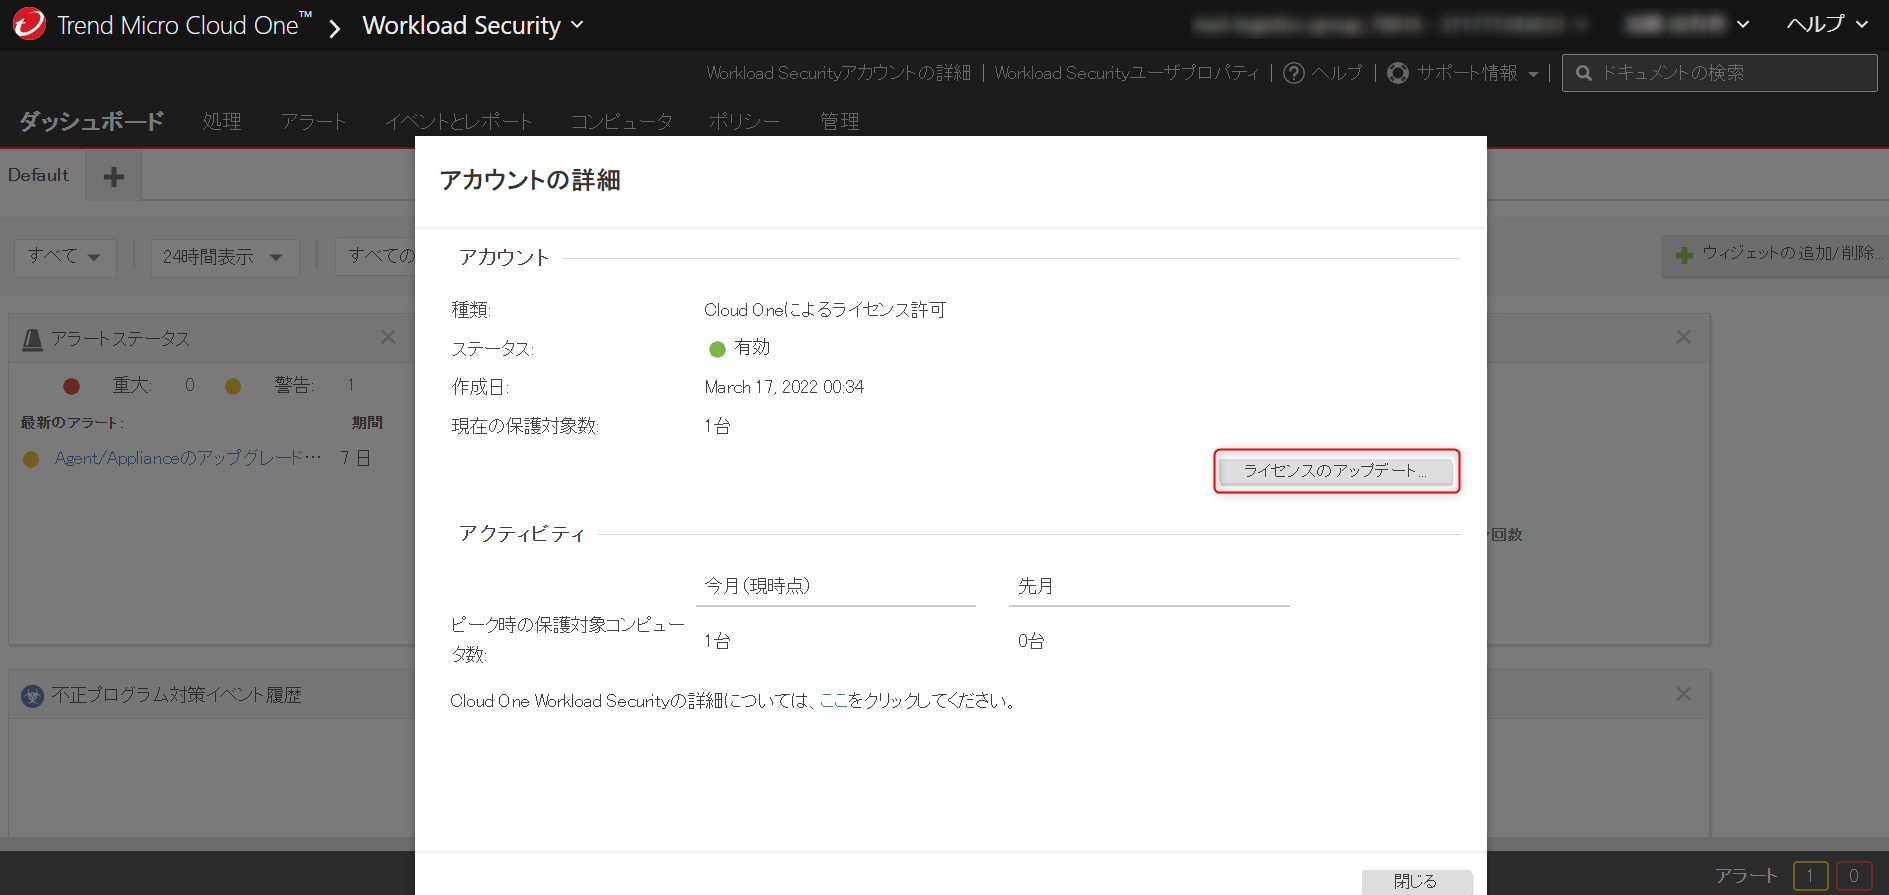
Task: Open the partially hidden すべての dropdown
Action: point(376,256)
